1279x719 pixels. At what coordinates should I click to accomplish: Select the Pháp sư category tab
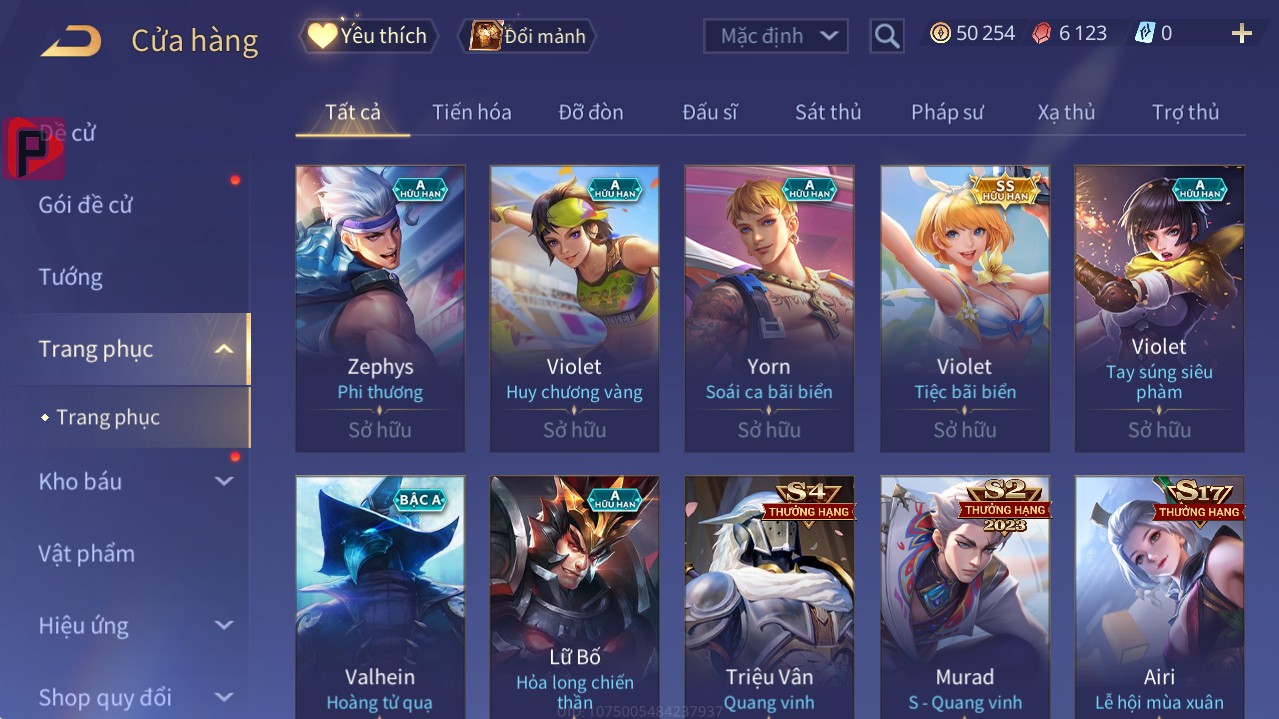[x=947, y=112]
